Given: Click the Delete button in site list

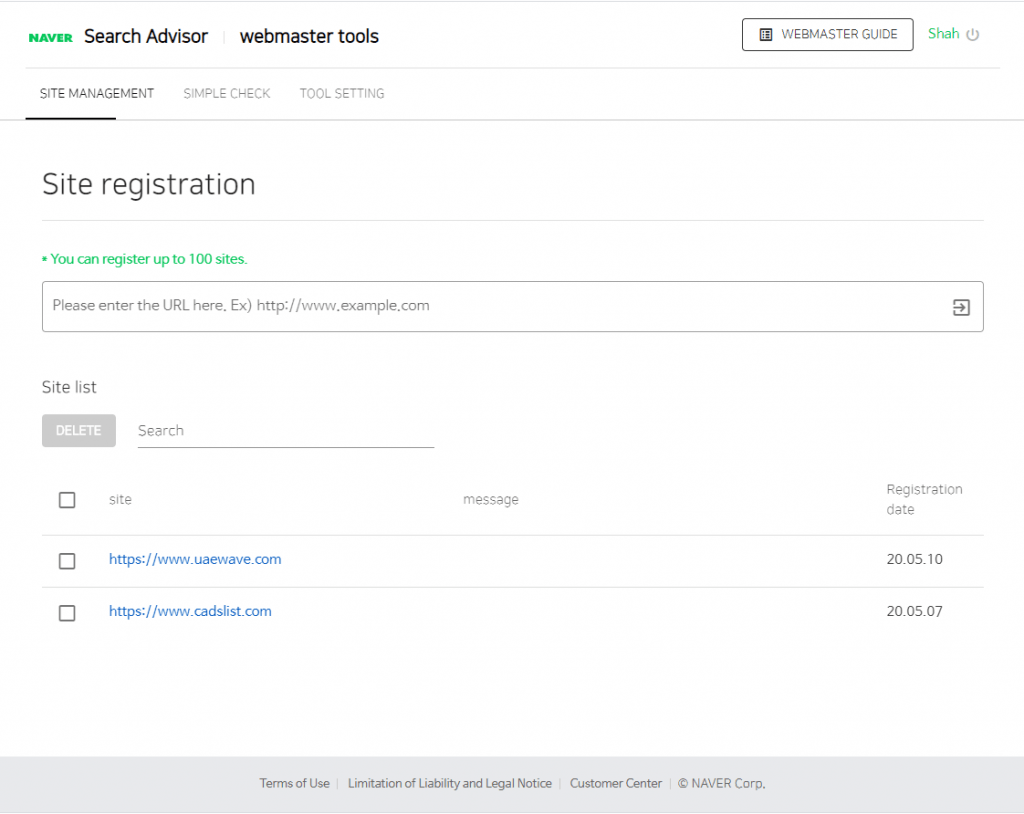Looking at the screenshot, I should click(x=78, y=431).
